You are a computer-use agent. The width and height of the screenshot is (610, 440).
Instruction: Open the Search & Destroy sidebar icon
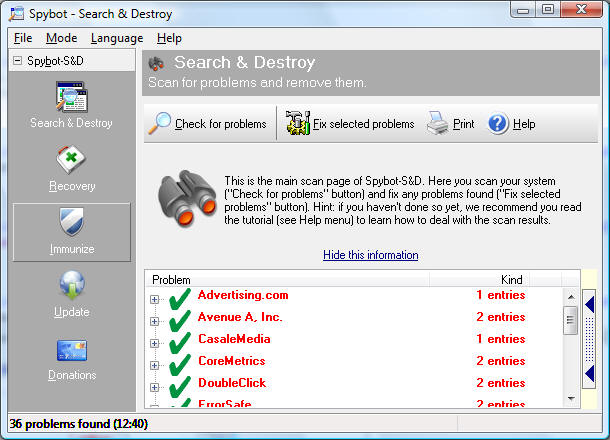[71, 97]
